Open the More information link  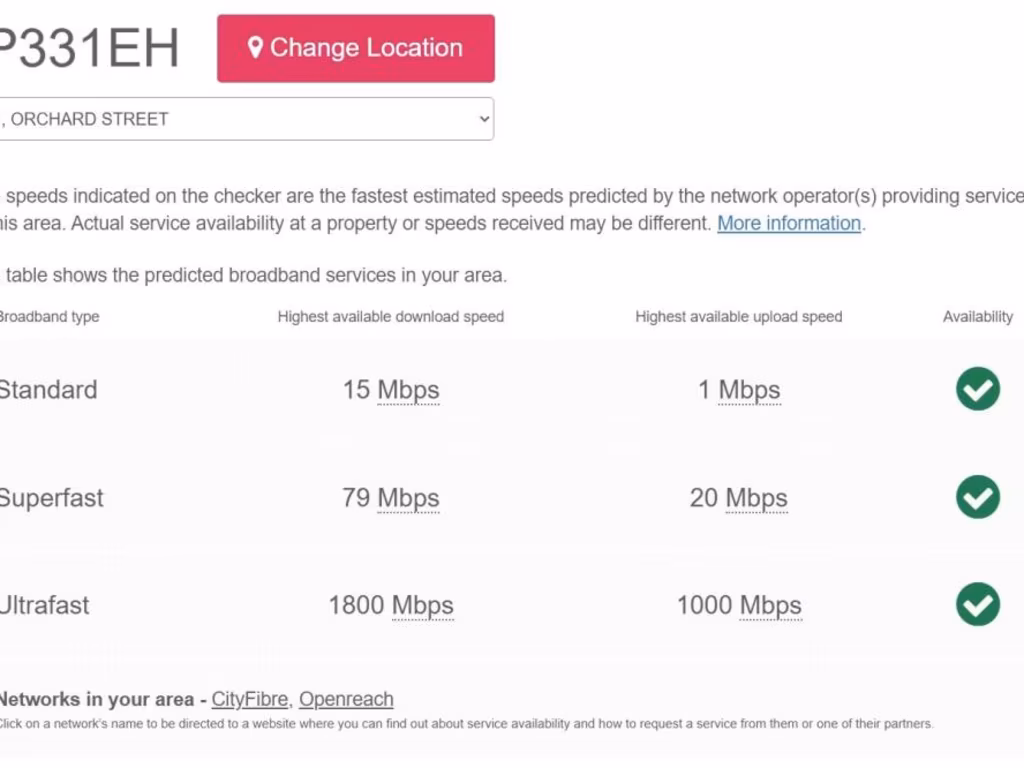(x=789, y=223)
